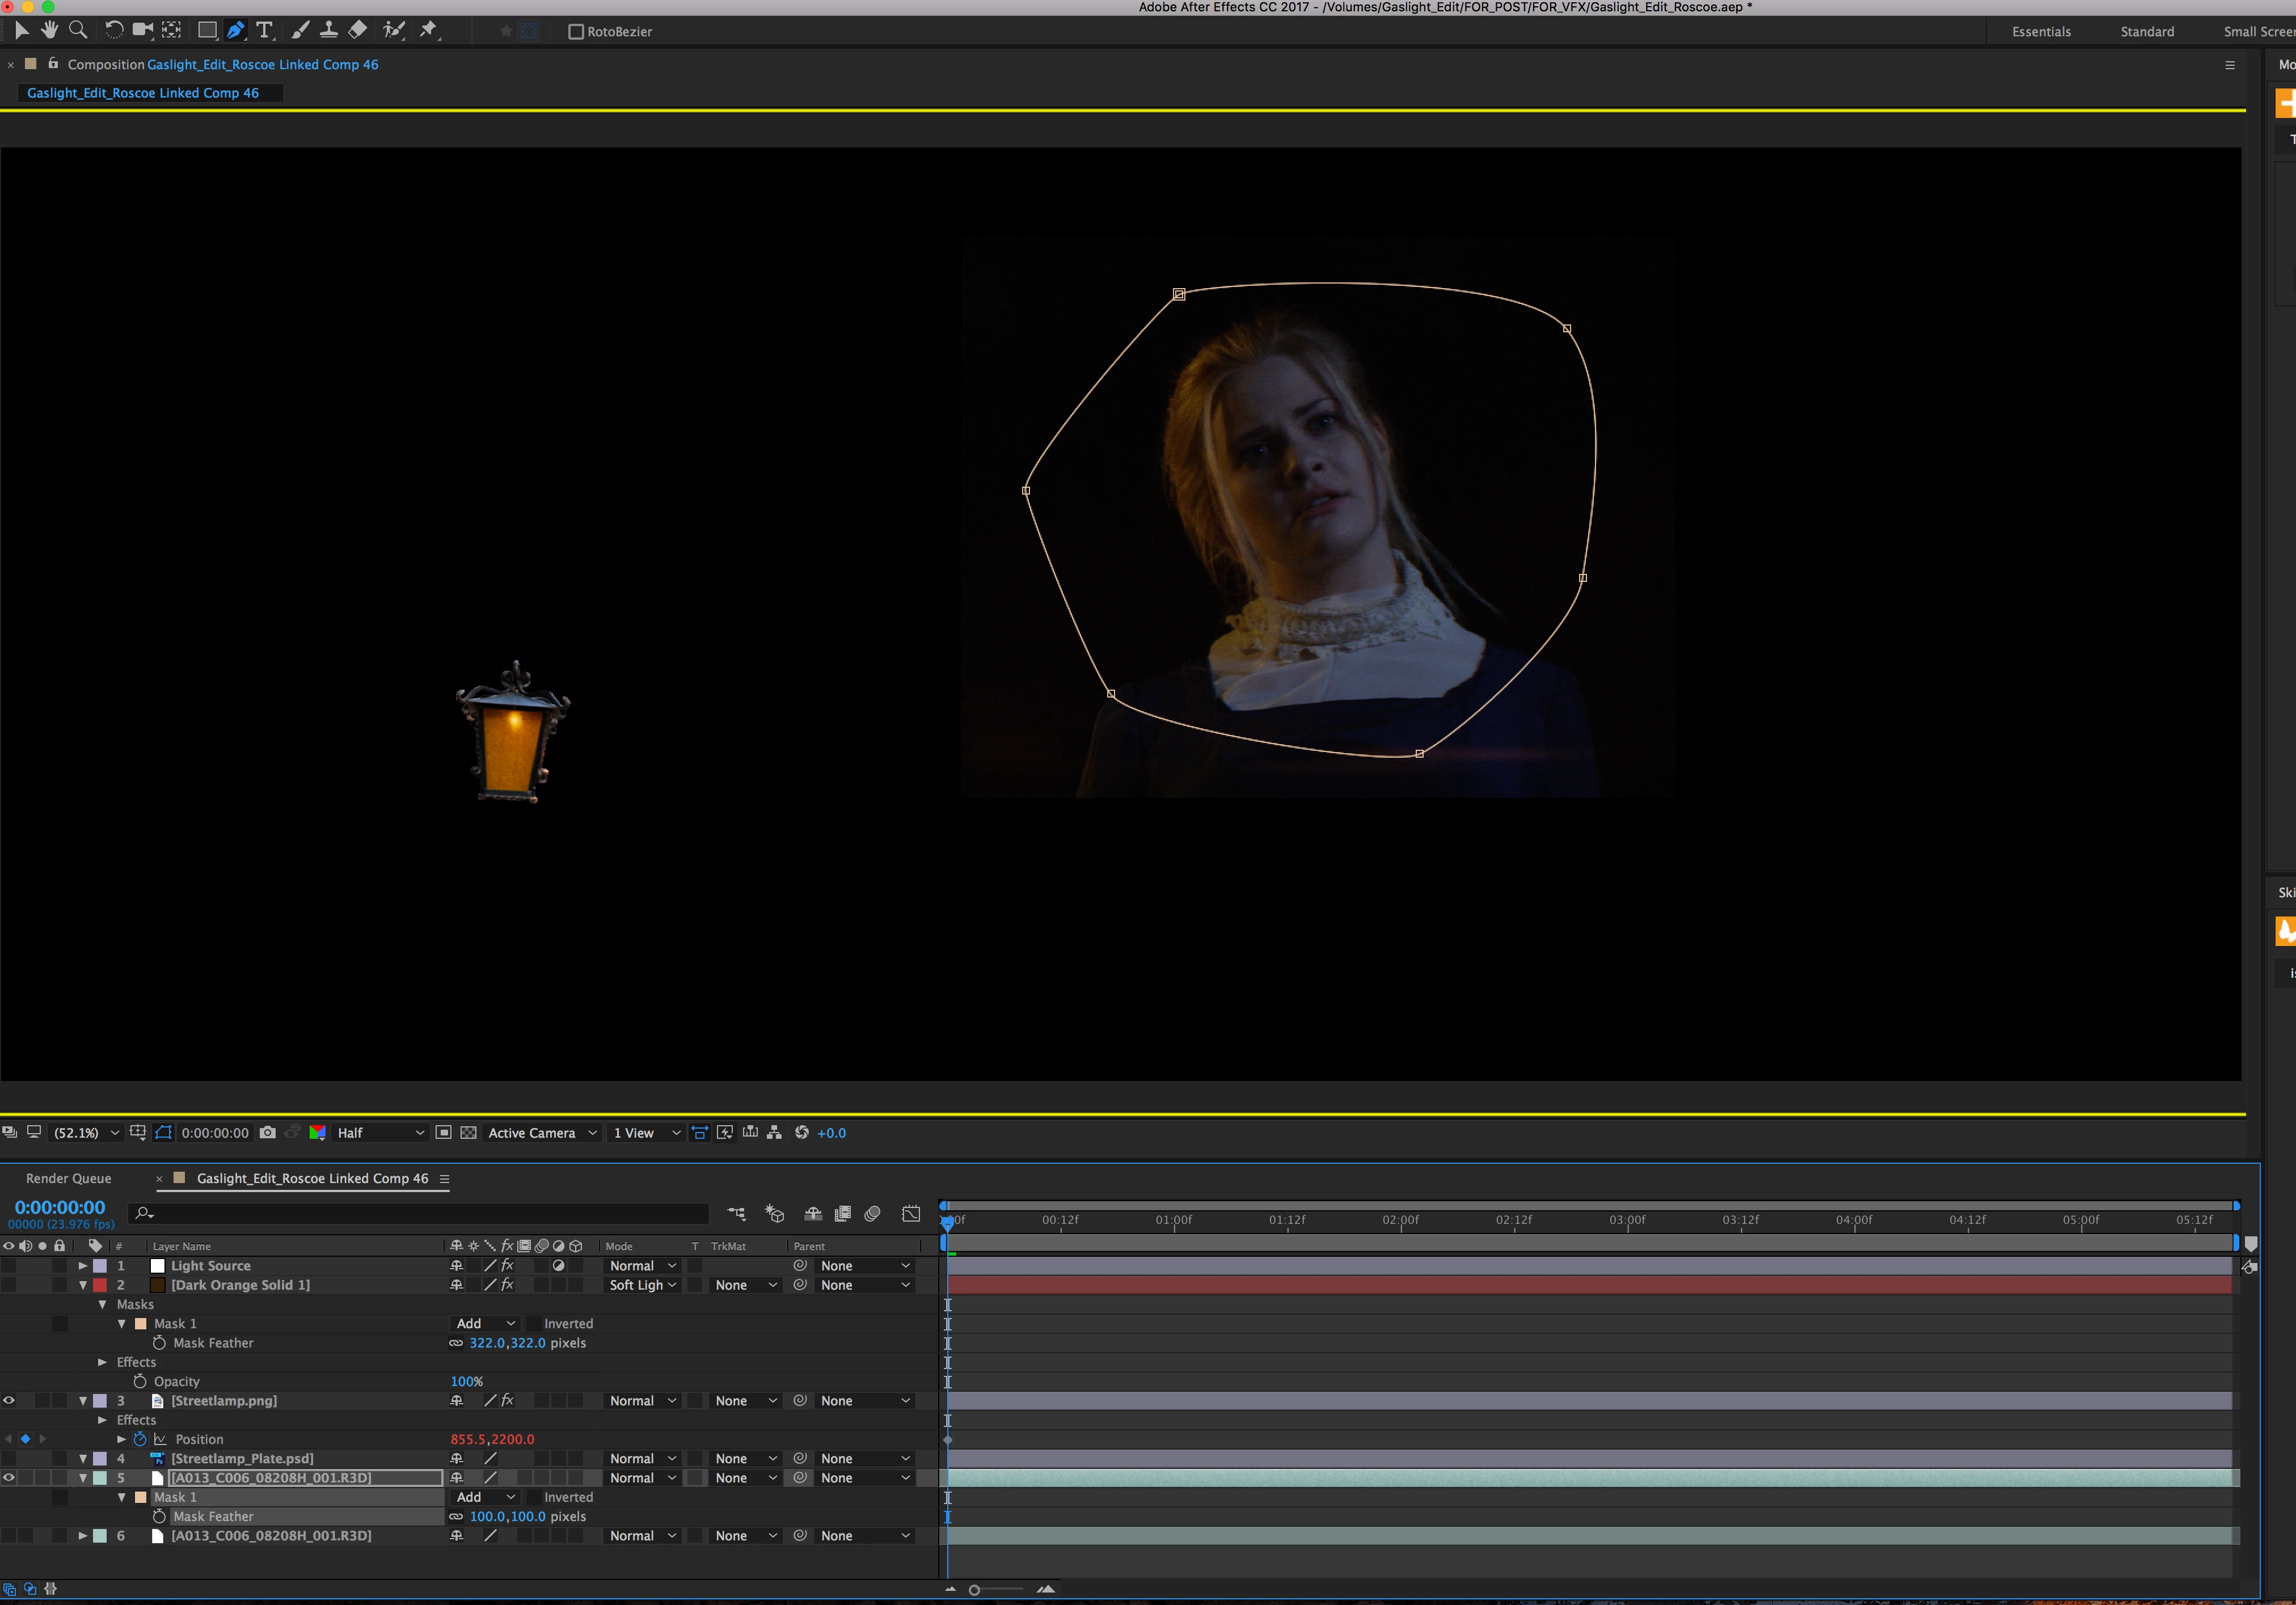Select the Clone Stamp tool
The image size is (2296, 1605).
coord(328,30)
